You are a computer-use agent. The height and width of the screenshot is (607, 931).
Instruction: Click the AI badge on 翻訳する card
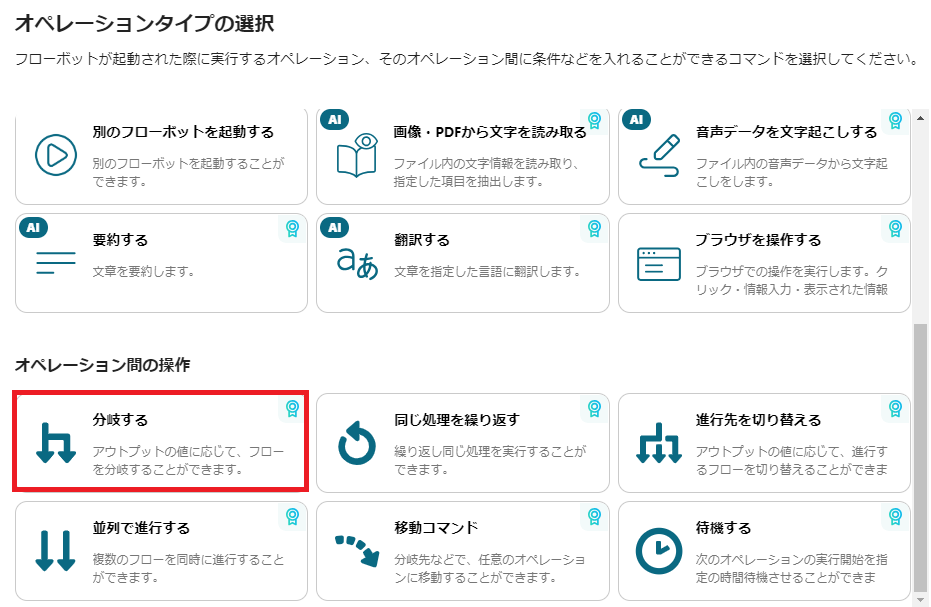tap(335, 227)
